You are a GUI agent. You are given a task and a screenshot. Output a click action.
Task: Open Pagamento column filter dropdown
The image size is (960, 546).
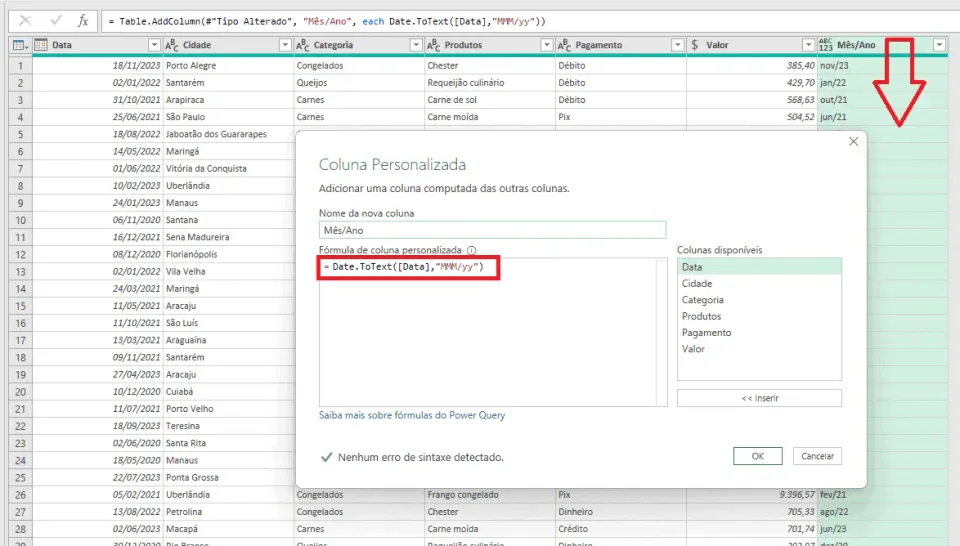(677, 45)
